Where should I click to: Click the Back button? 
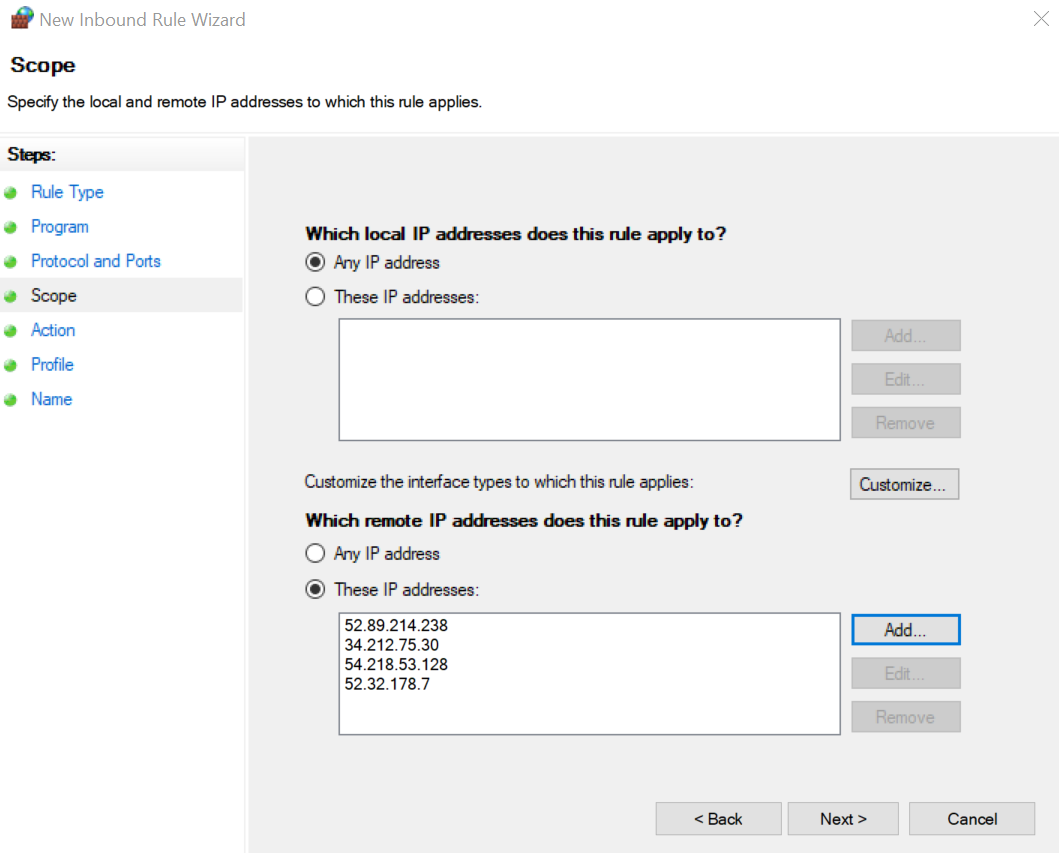pos(718,819)
